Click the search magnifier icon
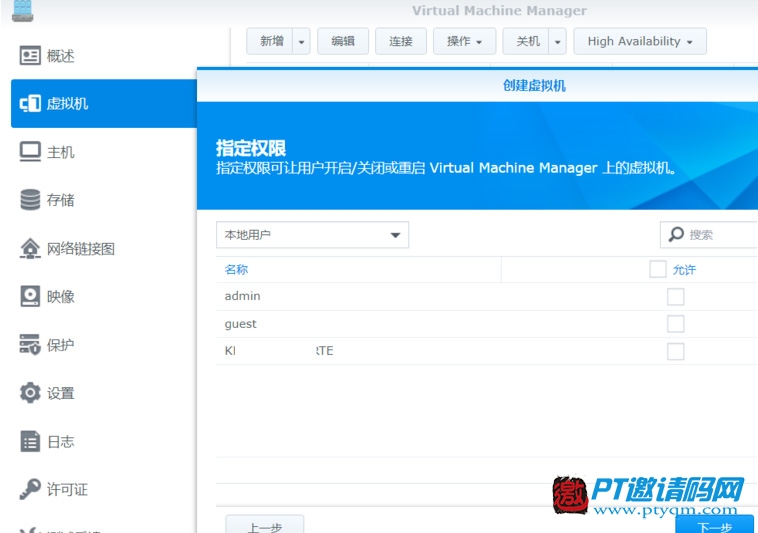 (676, 234)
